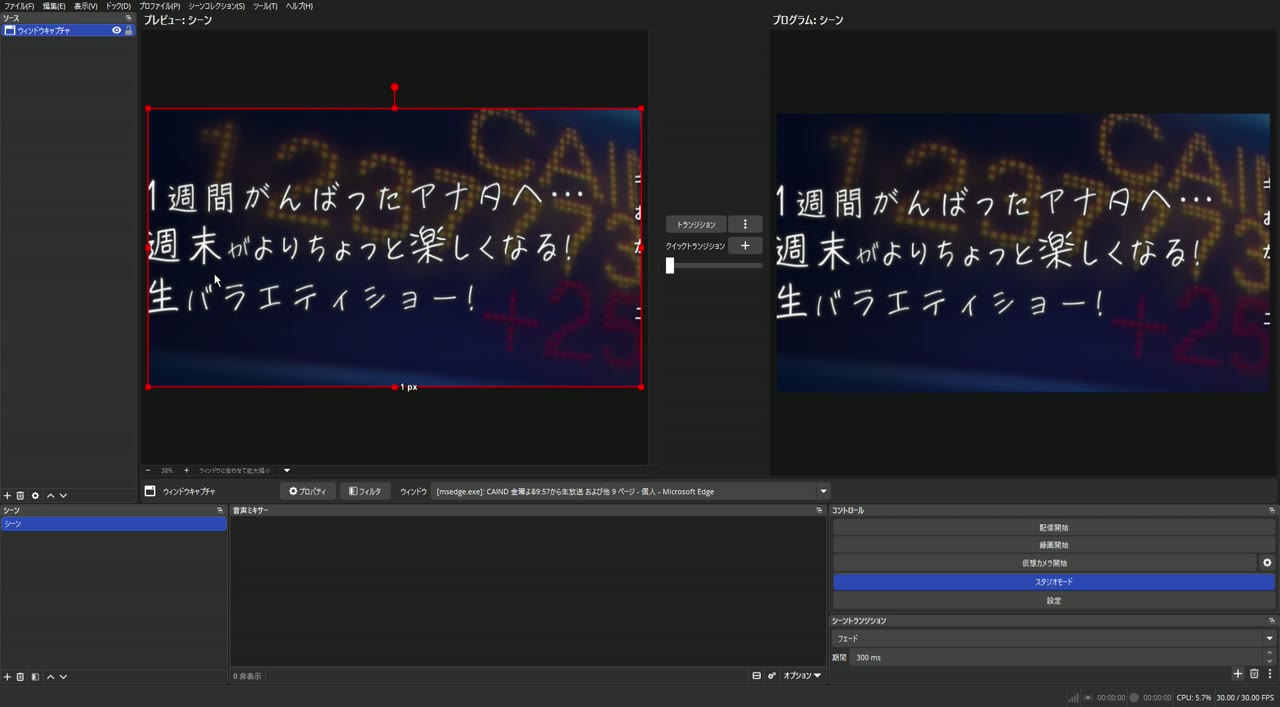Screen dimensions: 1280x707
Task: Open the ファイル(F) menu
Action: [x=19, y=6]
